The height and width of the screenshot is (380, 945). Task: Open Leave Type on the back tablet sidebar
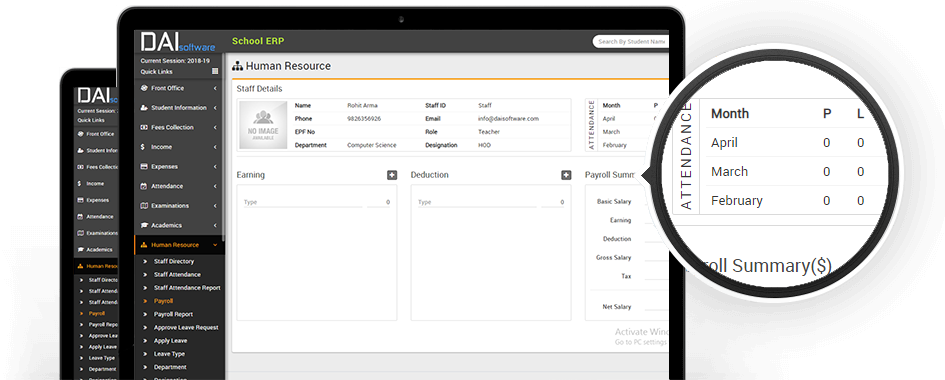click(x=102, y=358)
